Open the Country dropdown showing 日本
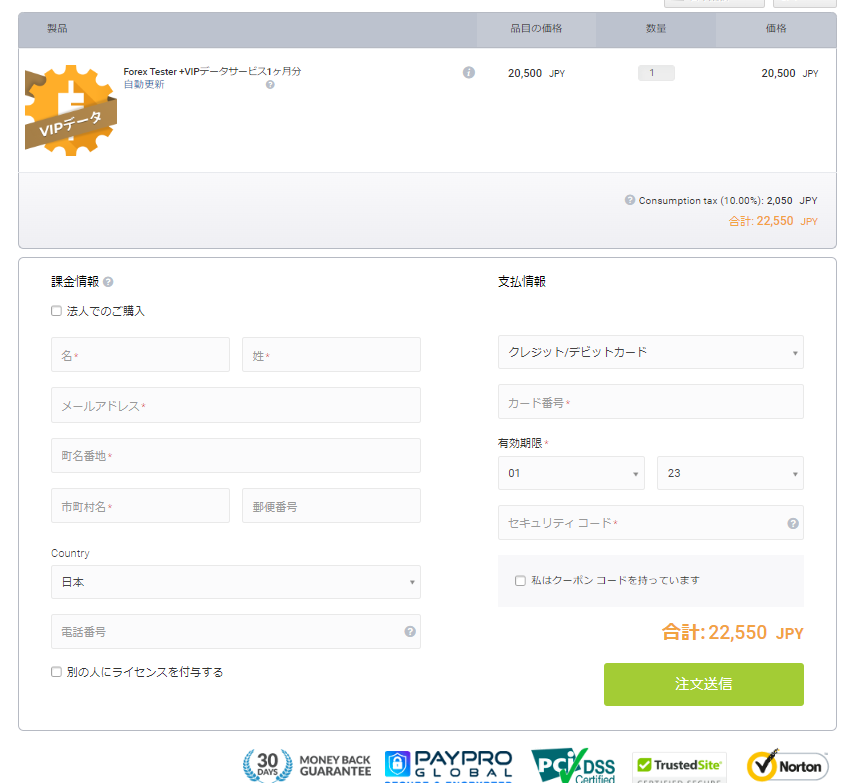Image resolution: width=856 pixels, height=783 pixels. coord(235,582)
